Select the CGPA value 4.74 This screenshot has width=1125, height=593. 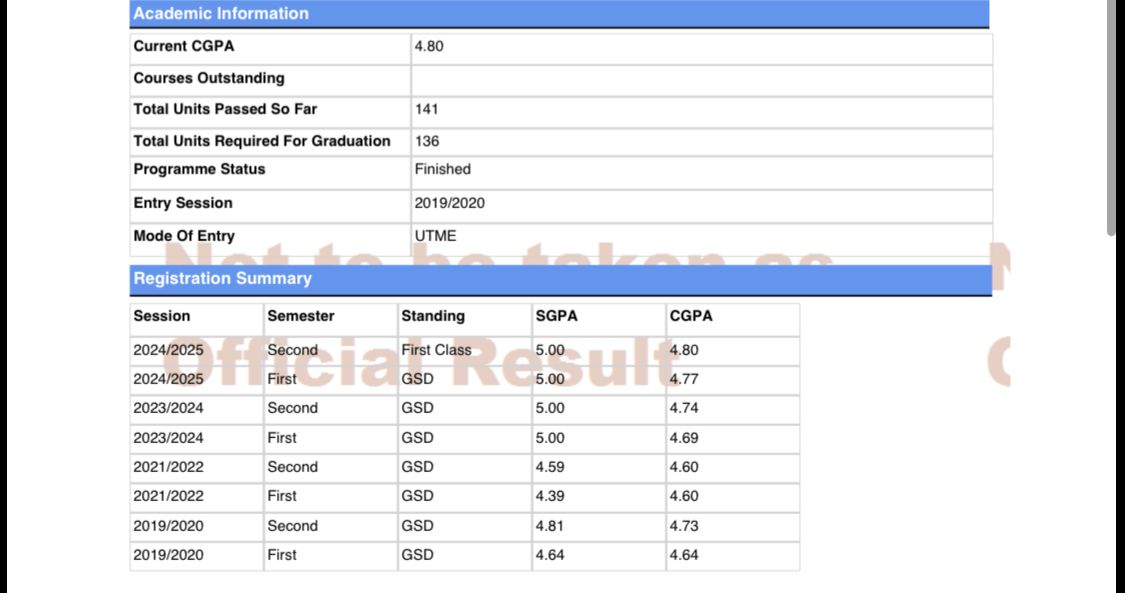tap(684, 409)
